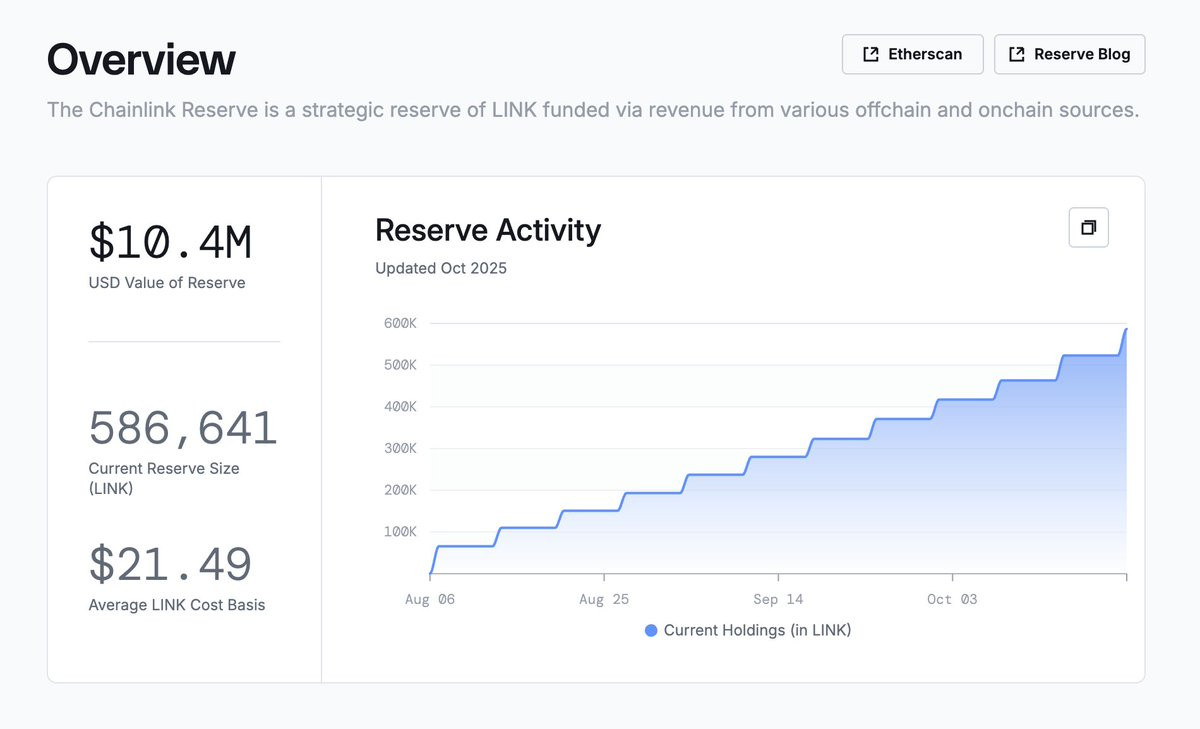This screenshot has width=1200, height=729.
Task: Click the Current Holdings (in LINK) legend label
Action: (757, 630)
